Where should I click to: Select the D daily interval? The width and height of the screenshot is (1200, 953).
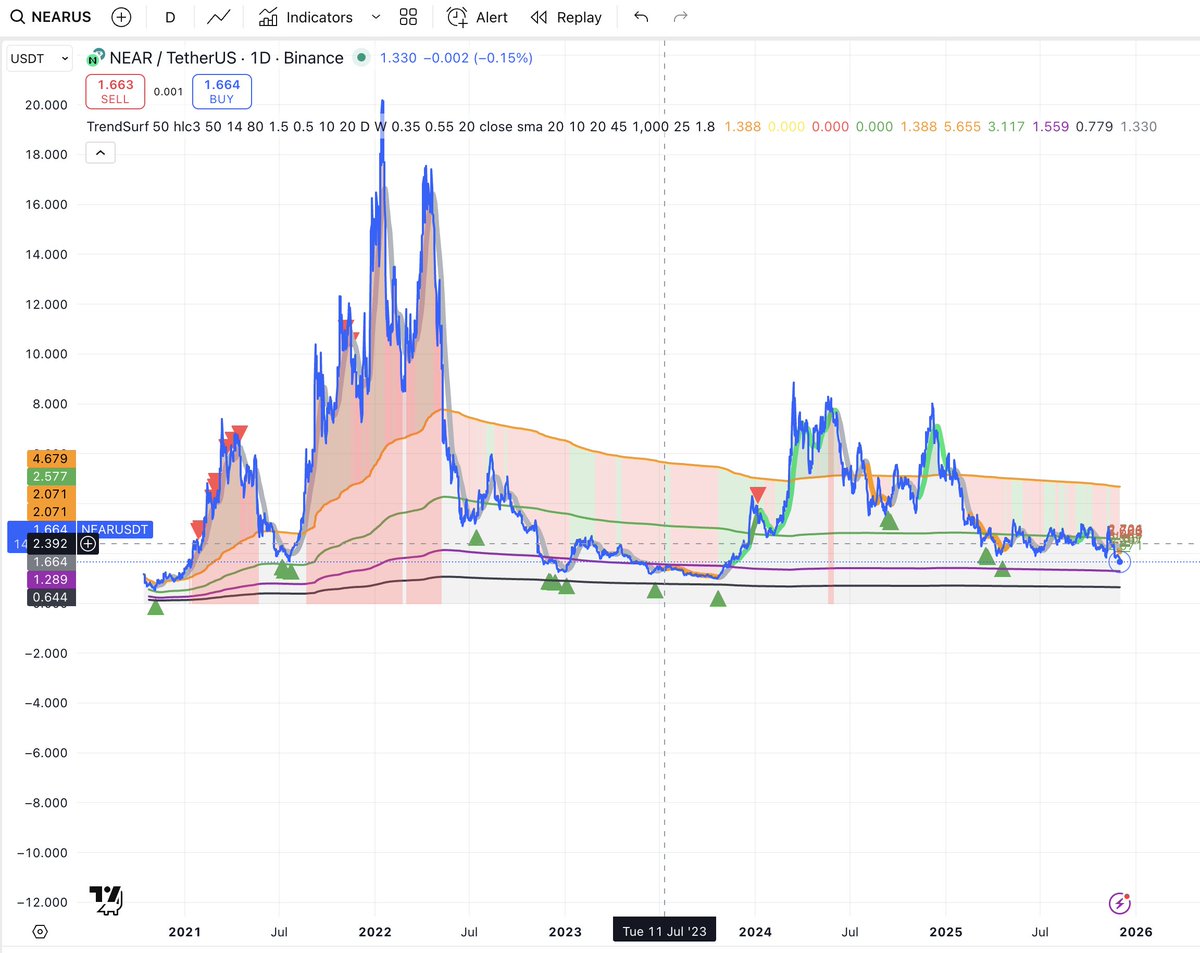click(169, 16)
